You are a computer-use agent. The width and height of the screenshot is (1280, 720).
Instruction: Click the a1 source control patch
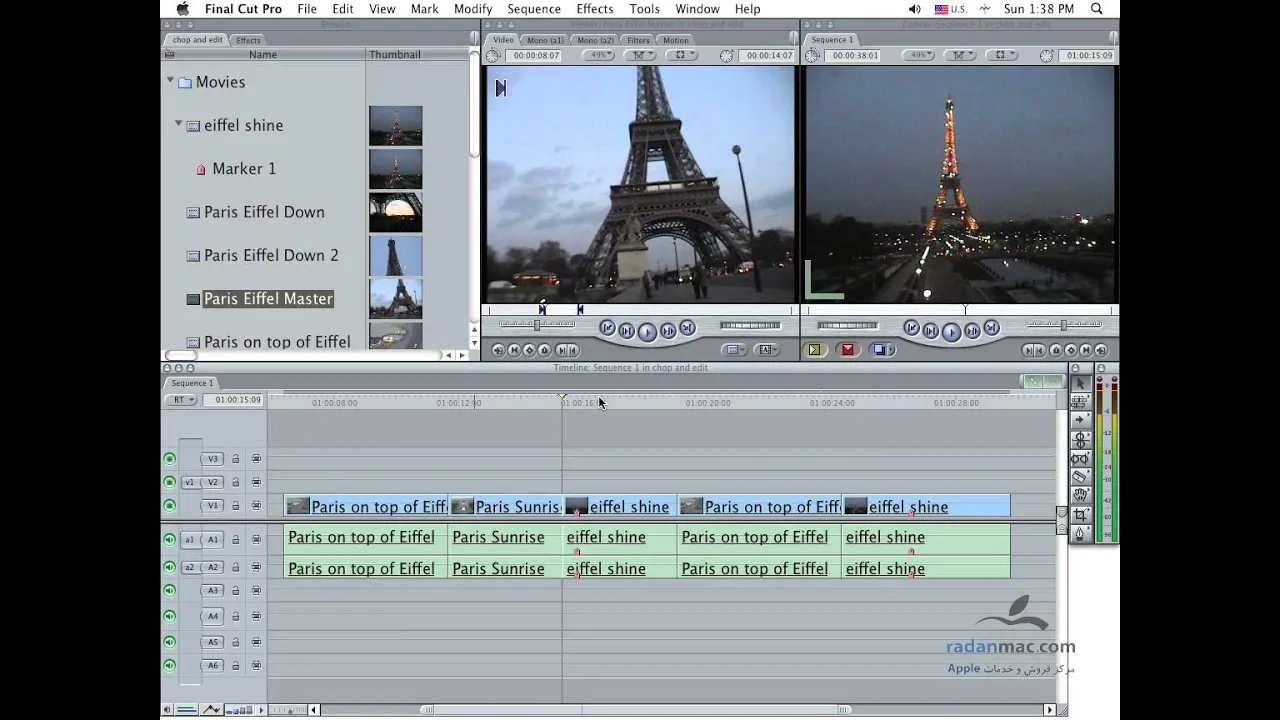point(189,539)
